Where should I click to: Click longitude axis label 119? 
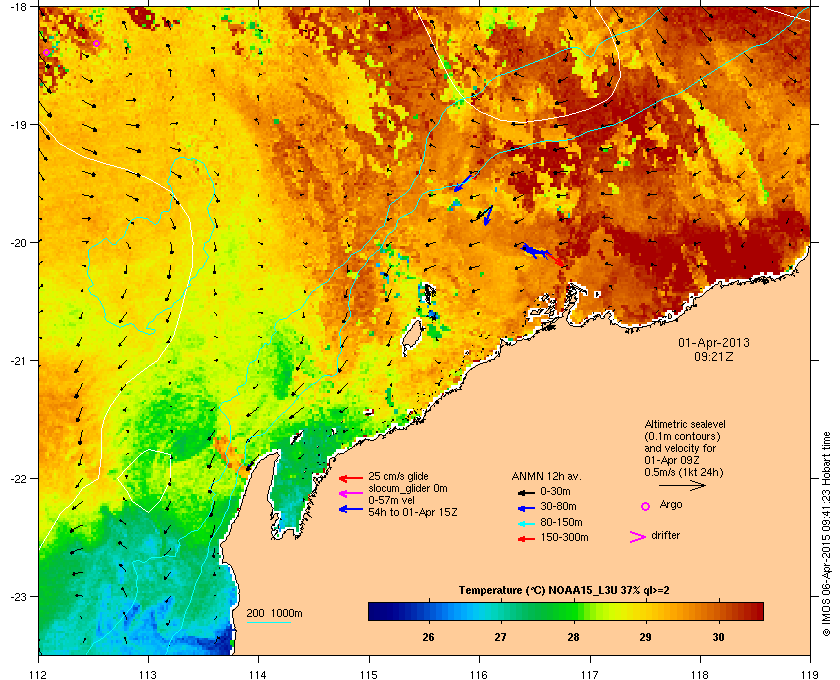pos(810,675)
